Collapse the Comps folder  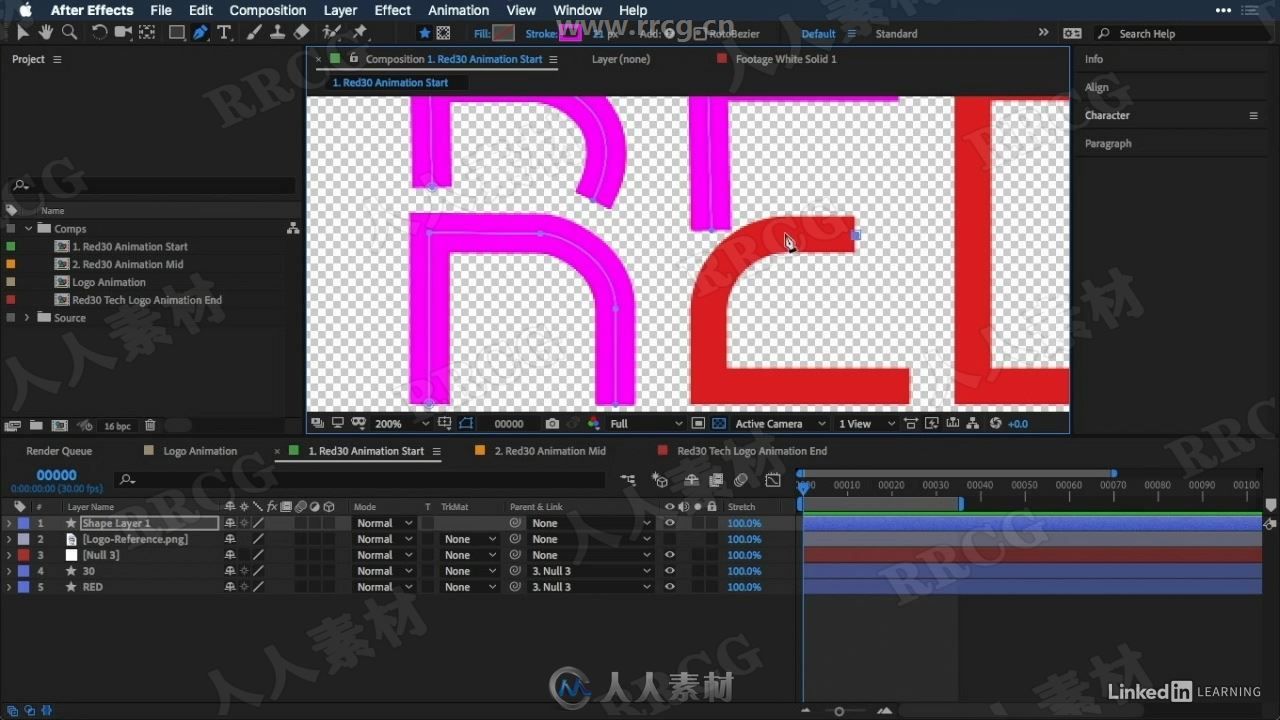coord(28,229)
